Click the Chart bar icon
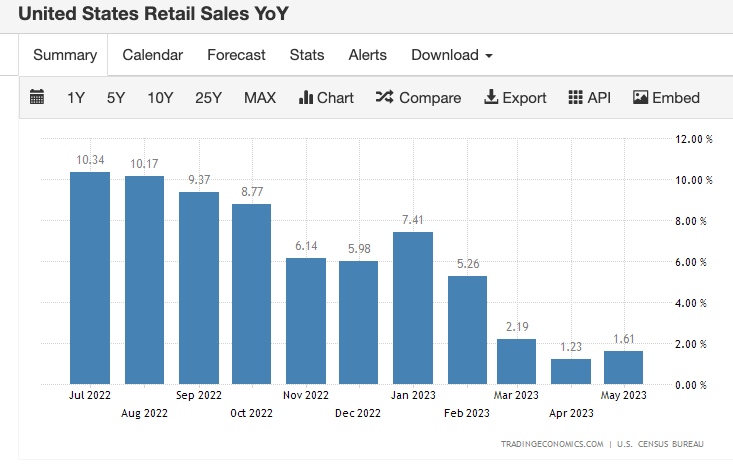The height and width of the screenshot is (472, 733). pos(307,97)
